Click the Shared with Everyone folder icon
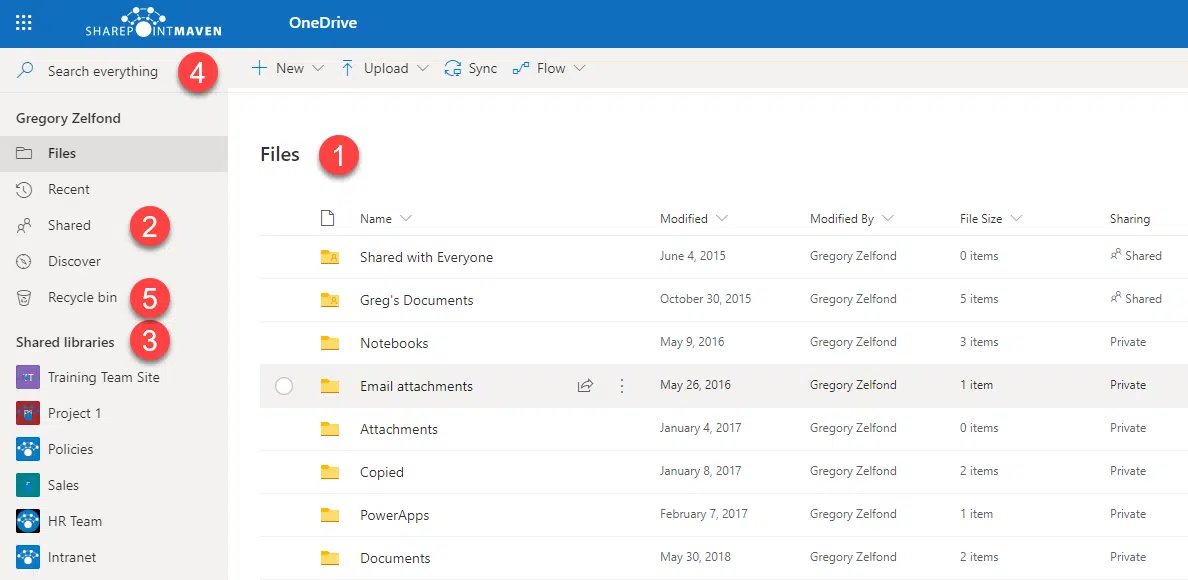This screenshot has height=580, width=1188. 330,257
